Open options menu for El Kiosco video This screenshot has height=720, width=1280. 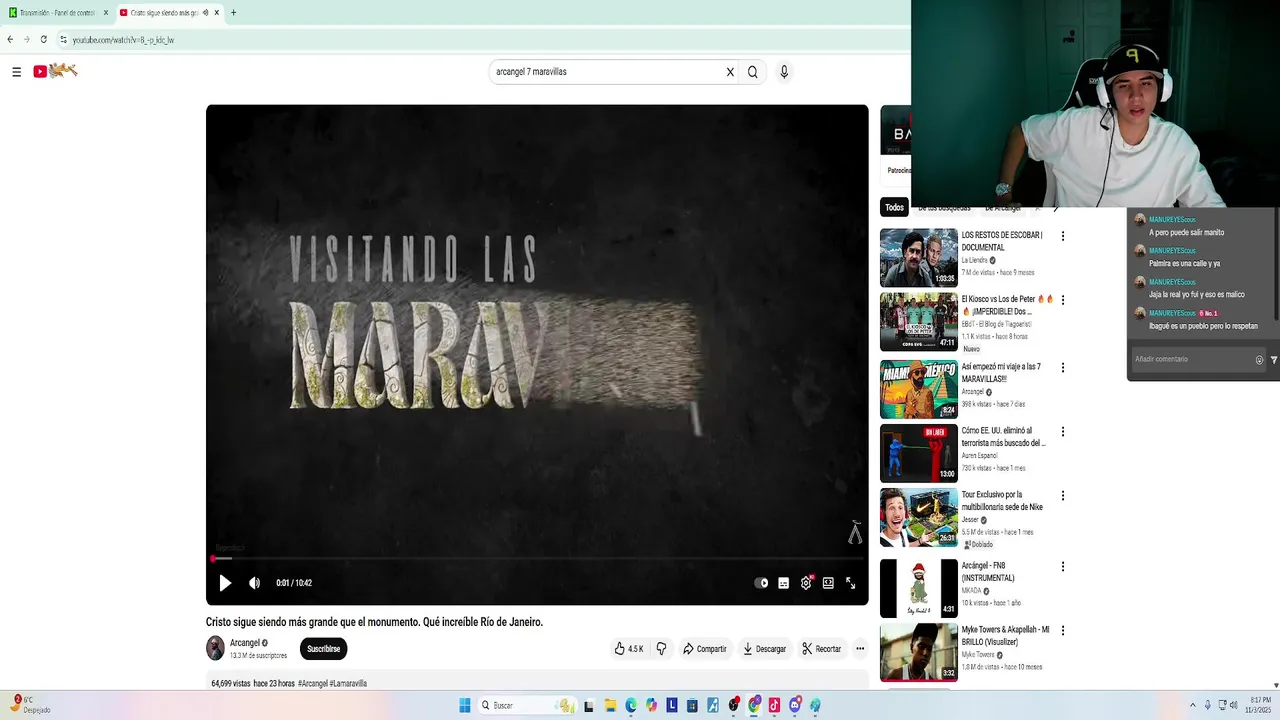click(1063, 300)
